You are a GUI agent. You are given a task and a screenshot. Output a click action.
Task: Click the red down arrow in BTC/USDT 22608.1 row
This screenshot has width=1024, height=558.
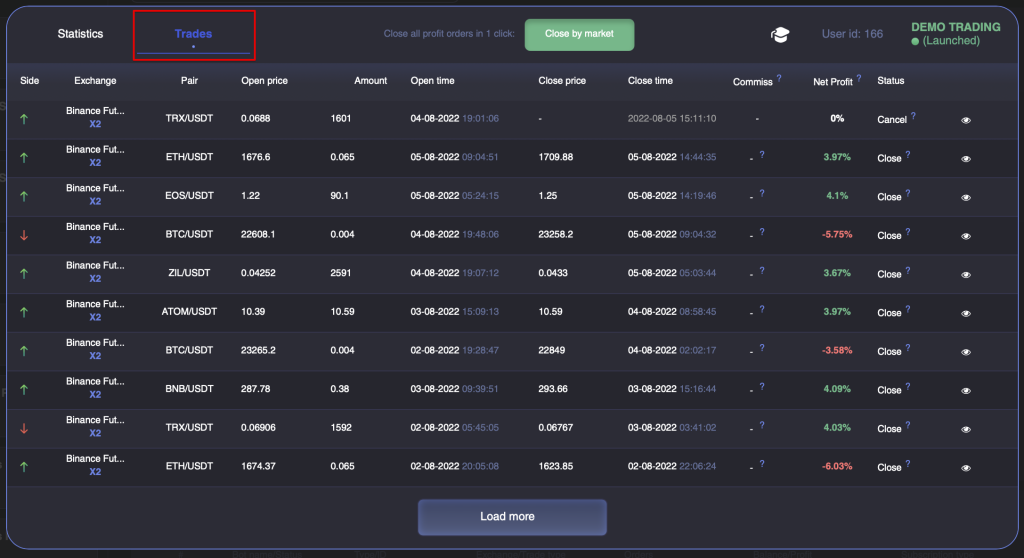click(x=24, y=235)
